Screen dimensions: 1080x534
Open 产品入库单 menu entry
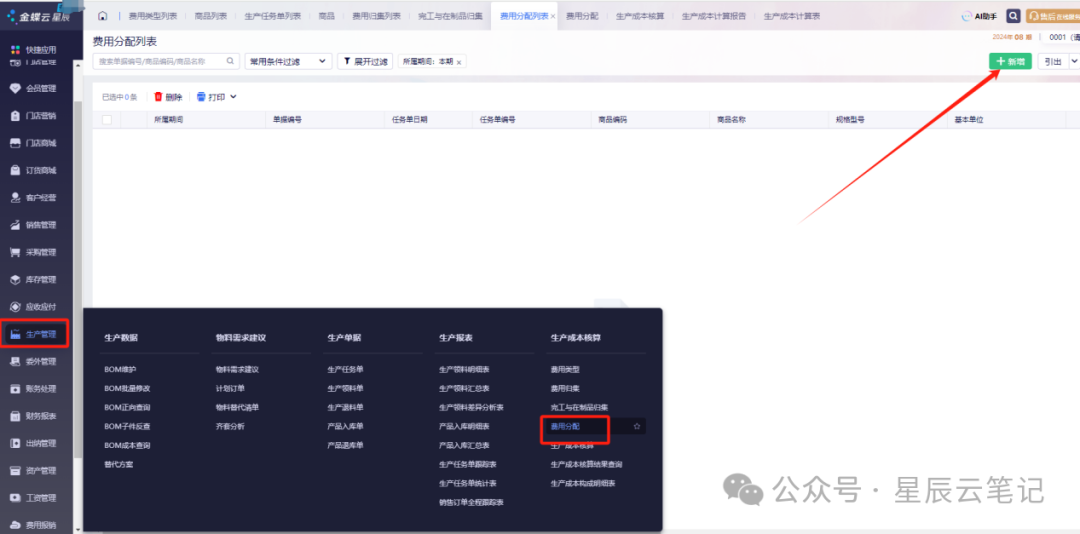click(x=345, y=427)
